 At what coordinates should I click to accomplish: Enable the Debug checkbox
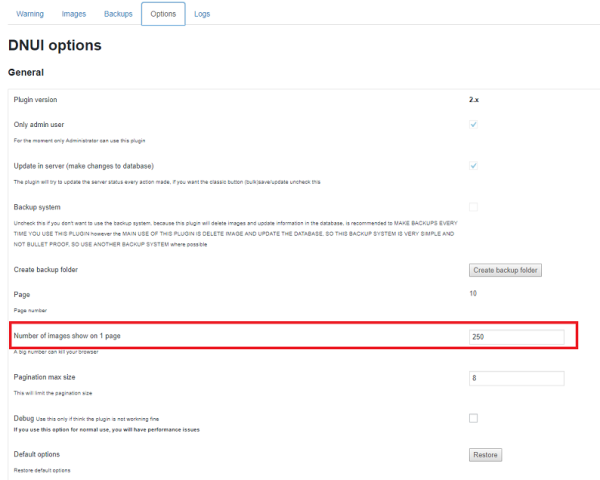pos(473,417)
